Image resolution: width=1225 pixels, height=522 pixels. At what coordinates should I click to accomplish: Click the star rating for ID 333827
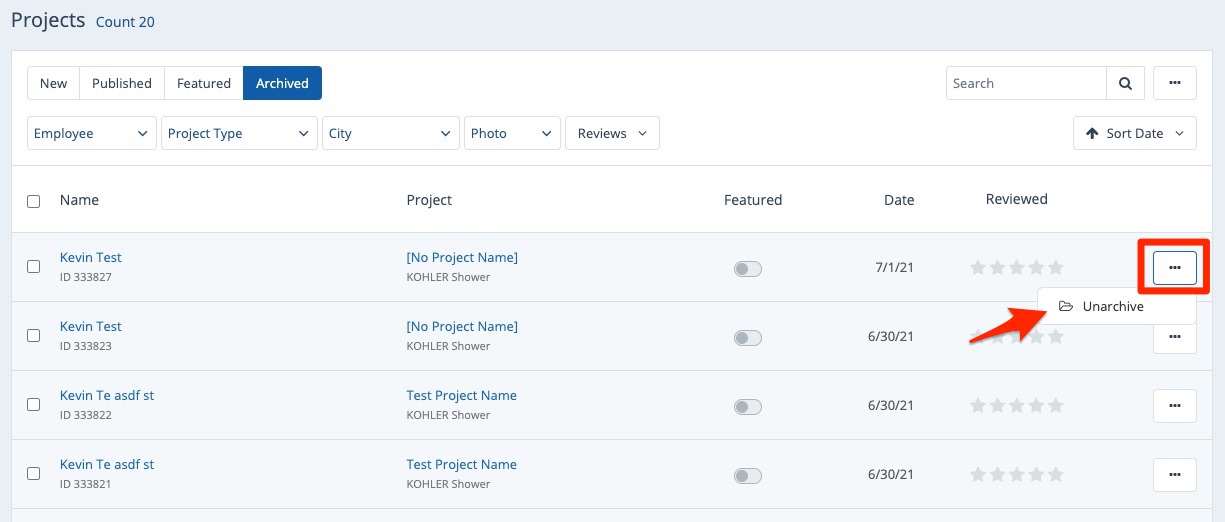1016,268
